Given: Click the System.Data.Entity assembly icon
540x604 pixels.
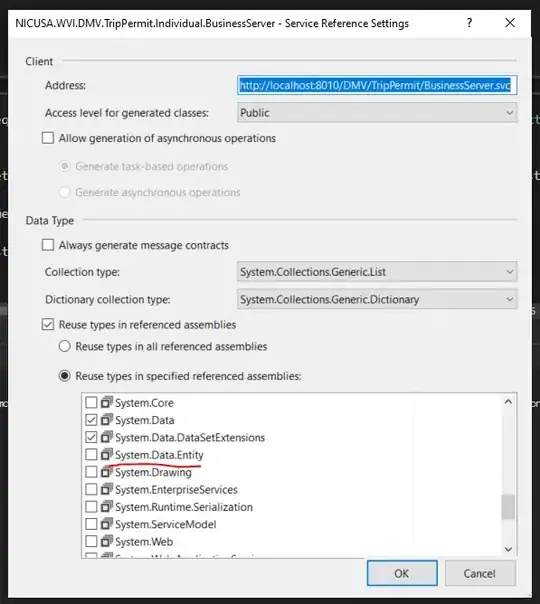Looking at the screenshot, I should tap(106, 455).
